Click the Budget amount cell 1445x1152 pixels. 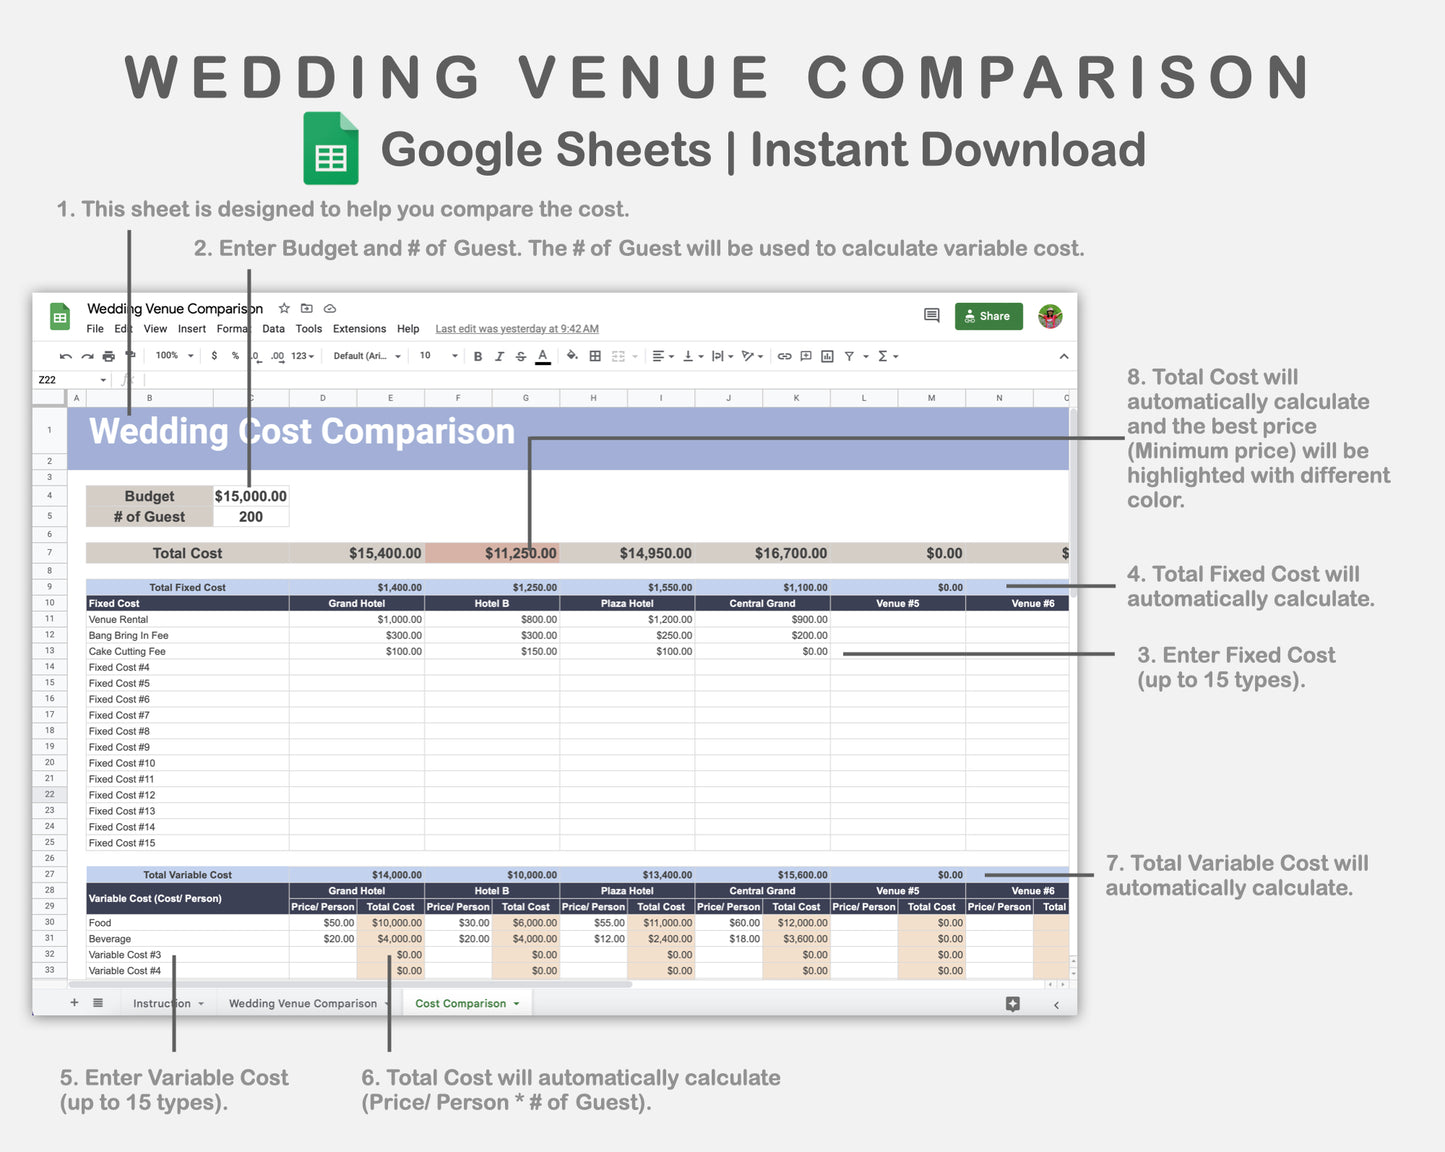point(250,496)
